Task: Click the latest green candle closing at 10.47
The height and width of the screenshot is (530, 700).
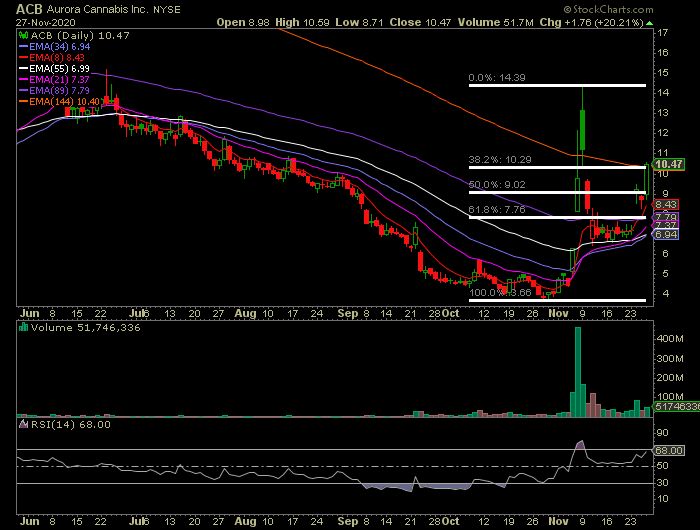Action: click(x=646, y=180)
